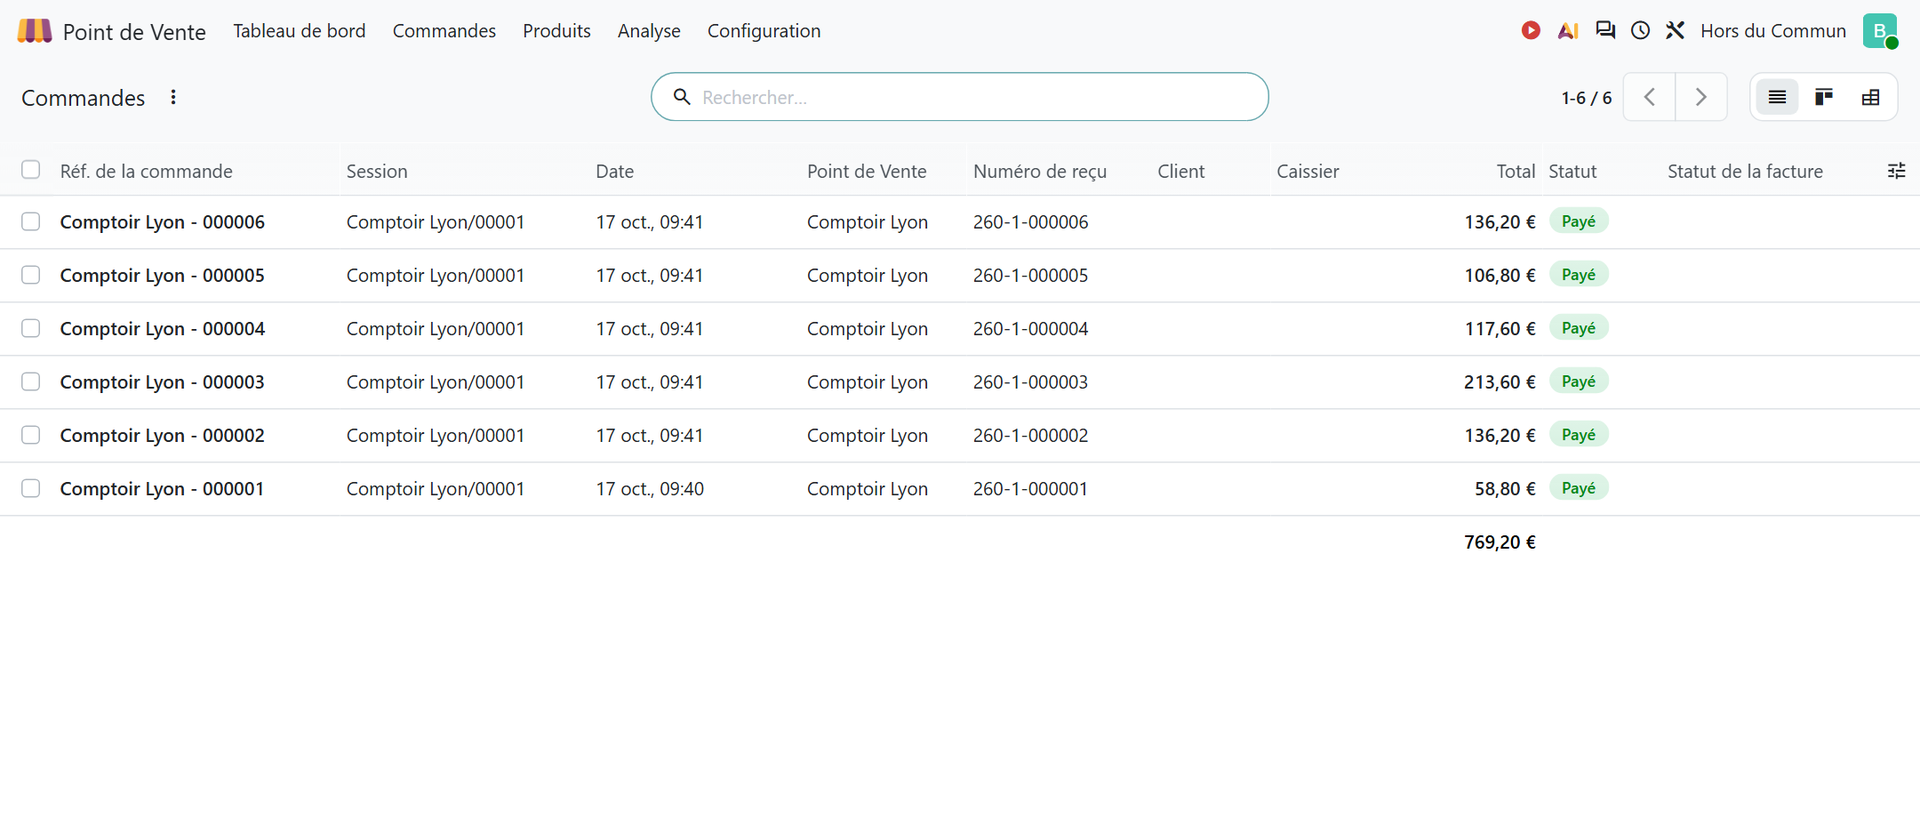Switch to pivot view
The width and height of the screenshot is (1920, 827).
click(1871, 97)
